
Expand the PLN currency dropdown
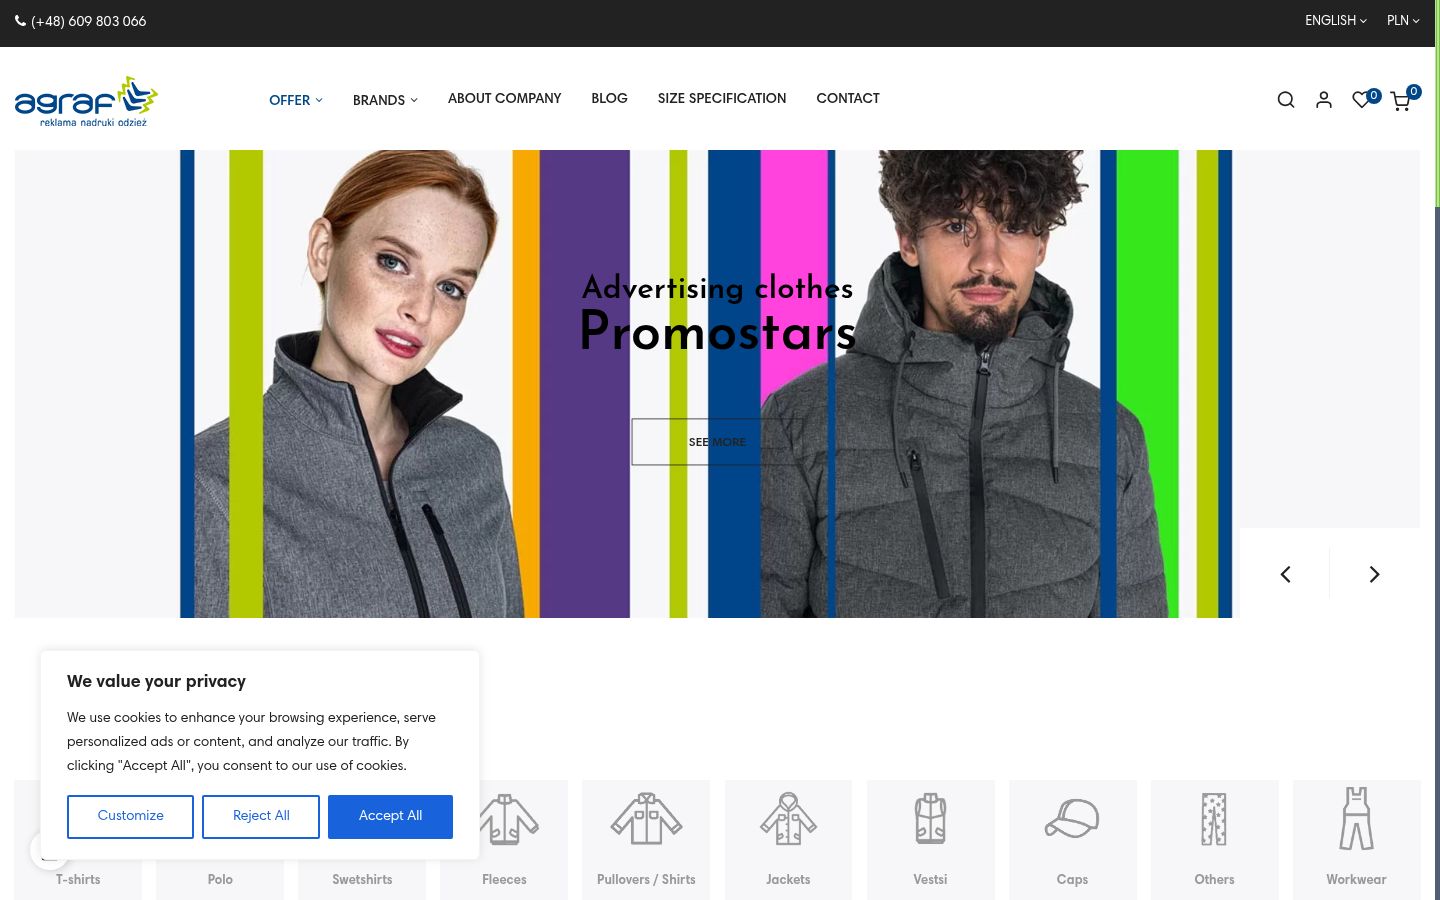(x=1403, y=21)
